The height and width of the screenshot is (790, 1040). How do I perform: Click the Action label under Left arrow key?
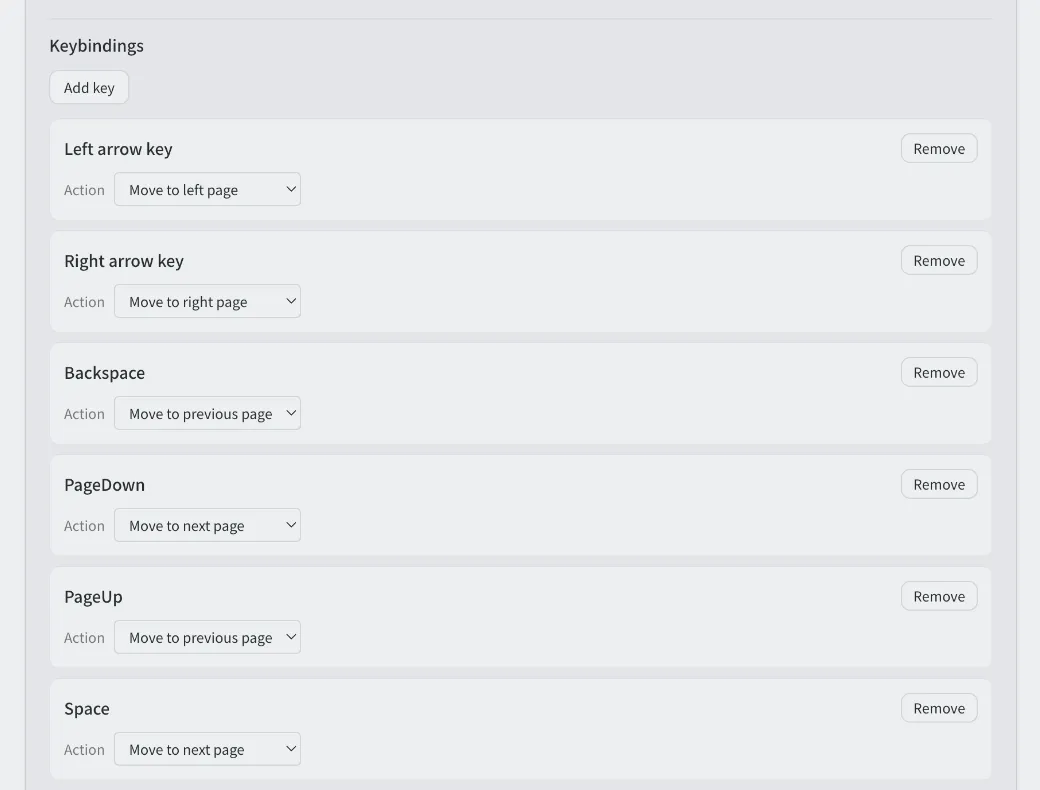(x=84, y=190)
